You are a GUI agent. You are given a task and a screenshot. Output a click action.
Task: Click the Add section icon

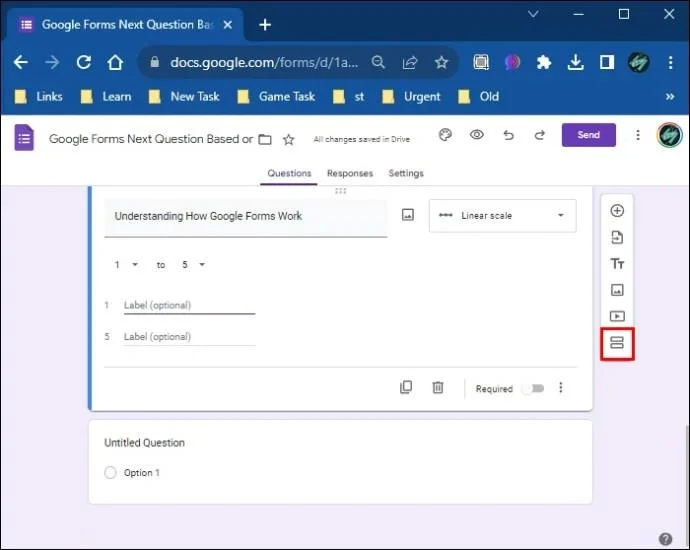pos(617,343)
